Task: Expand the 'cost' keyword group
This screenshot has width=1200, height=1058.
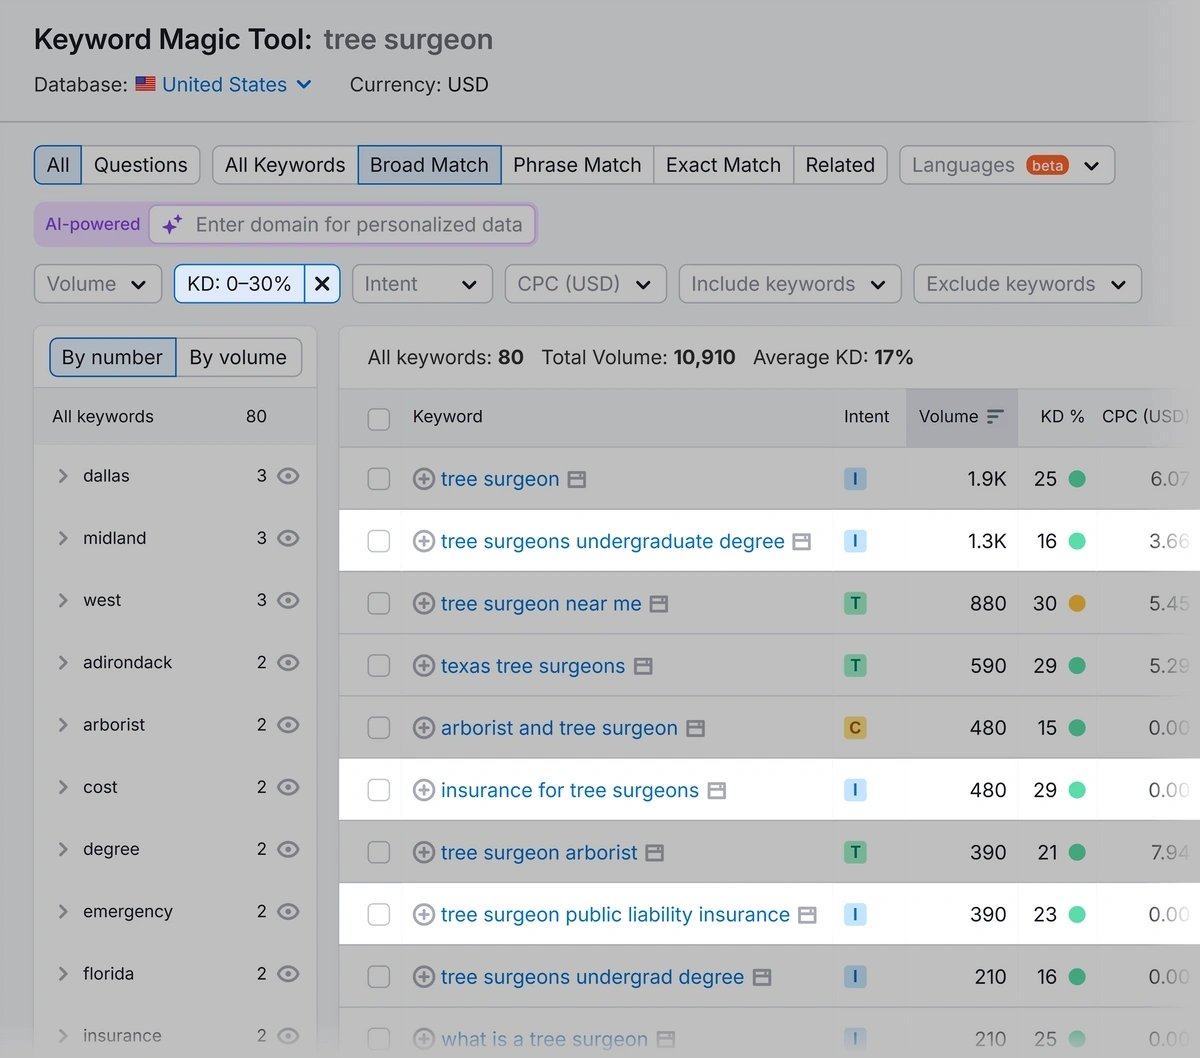Action: [63, 787]
